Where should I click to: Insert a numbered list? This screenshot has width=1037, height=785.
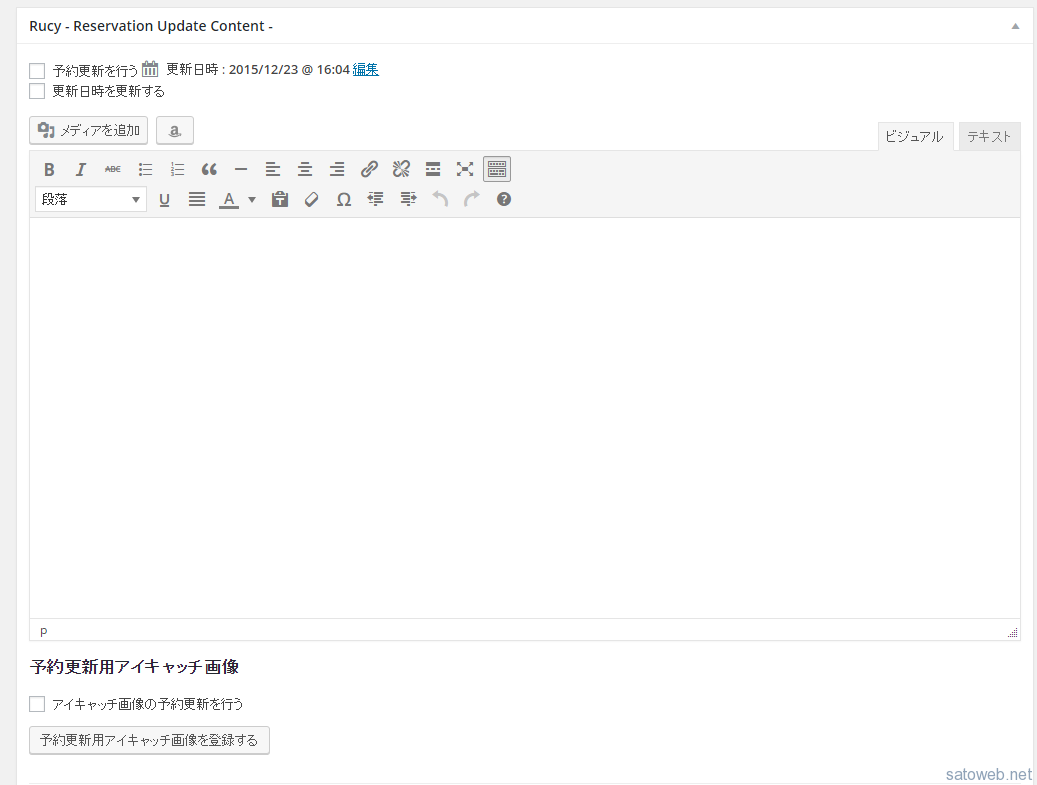(x=177, y=169)
